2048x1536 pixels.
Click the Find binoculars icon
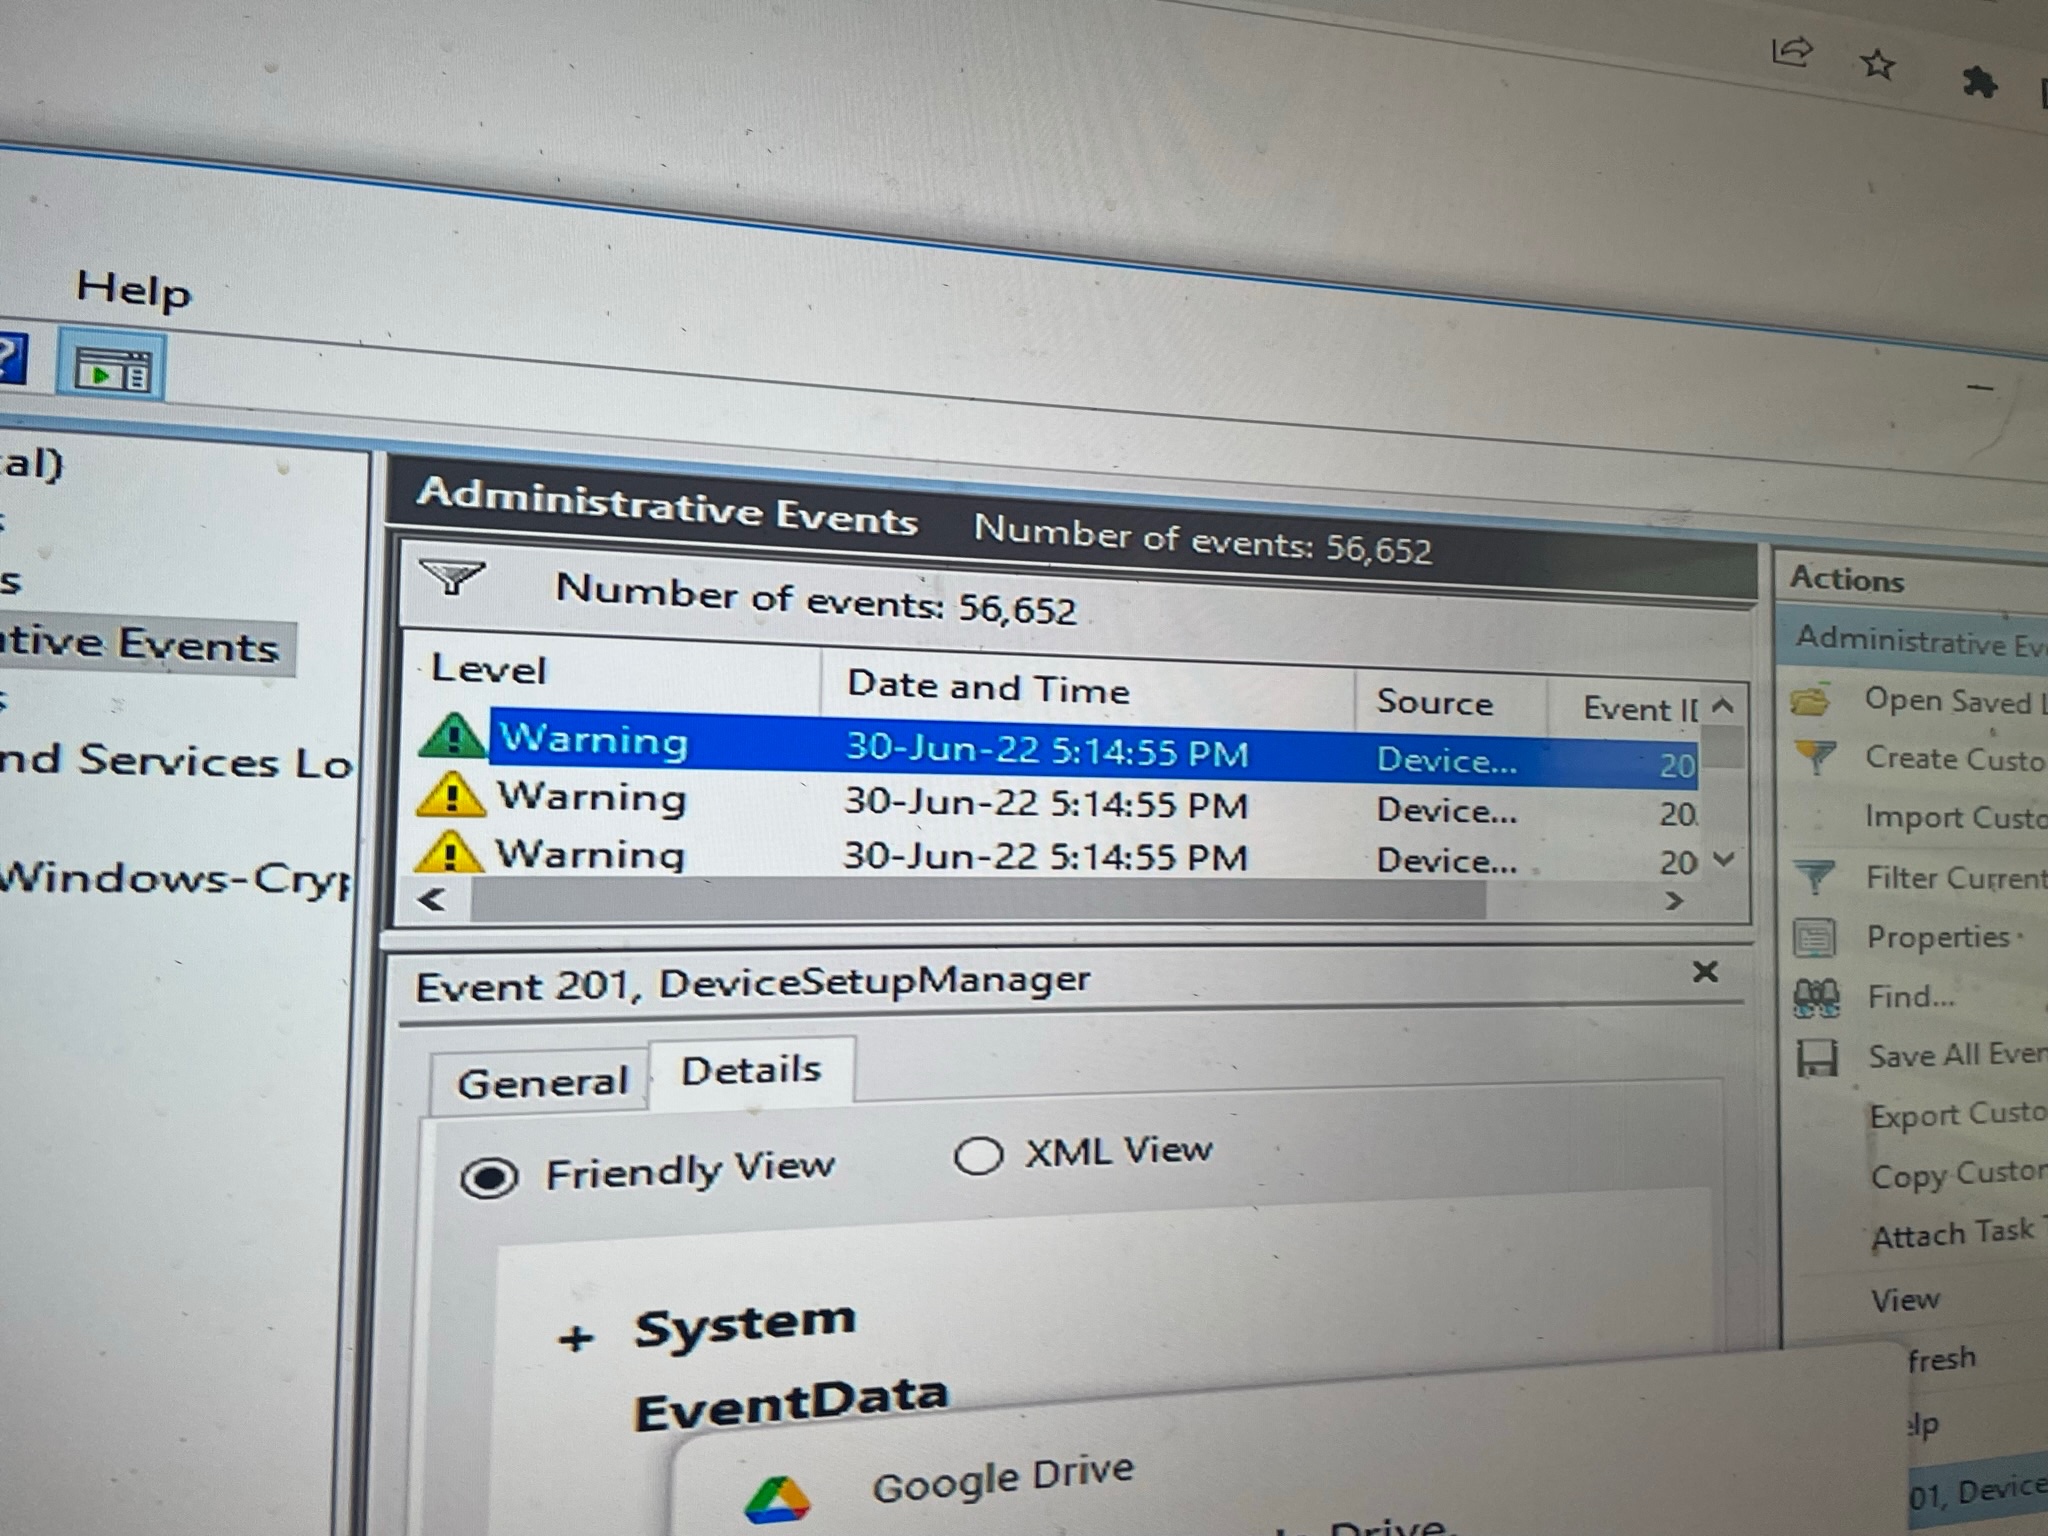coord(1816,997)
